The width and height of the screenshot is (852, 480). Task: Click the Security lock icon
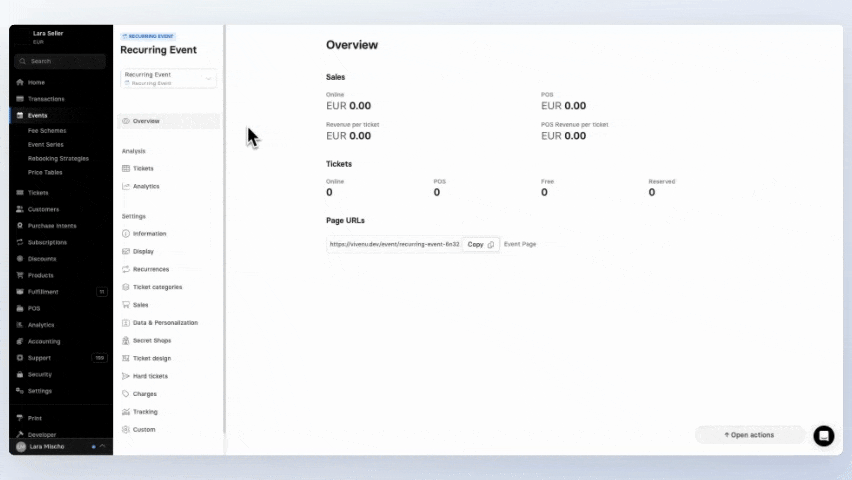click(x=20, y=374)
